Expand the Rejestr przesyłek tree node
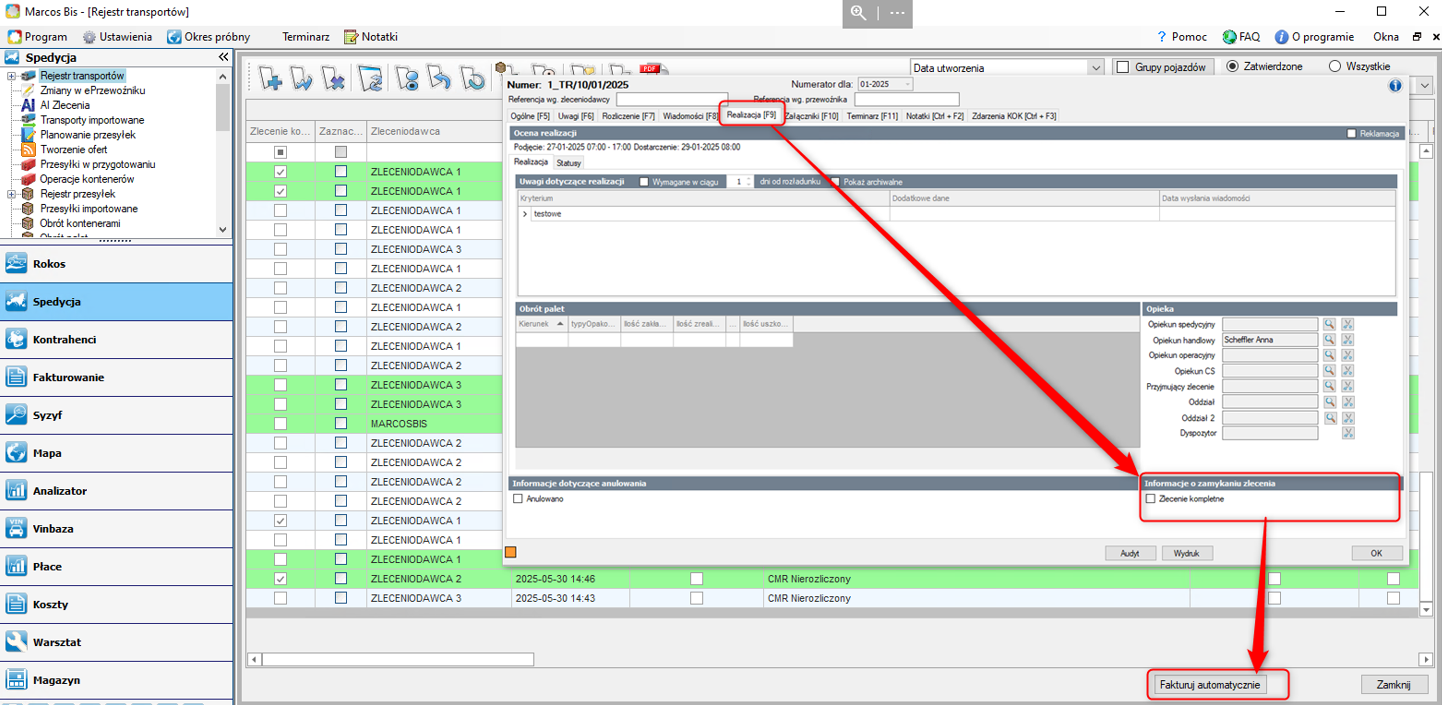The image size is (1442, 705). [11, 194]
